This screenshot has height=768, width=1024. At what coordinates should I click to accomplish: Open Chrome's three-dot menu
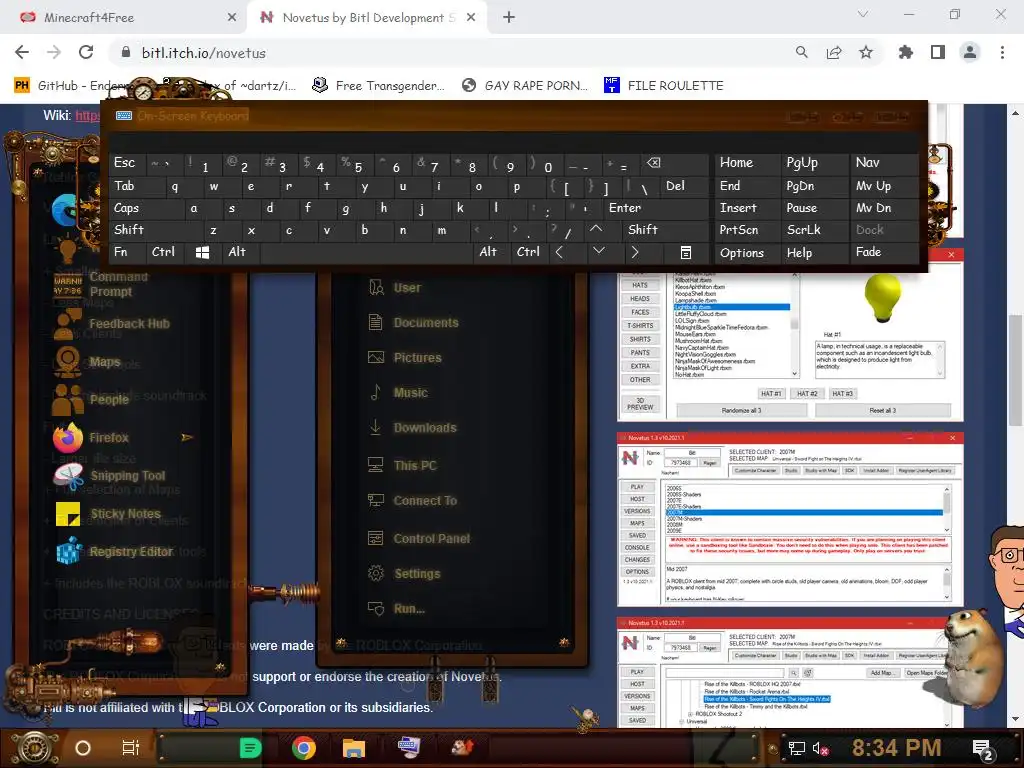click(x=1002, y=52)
